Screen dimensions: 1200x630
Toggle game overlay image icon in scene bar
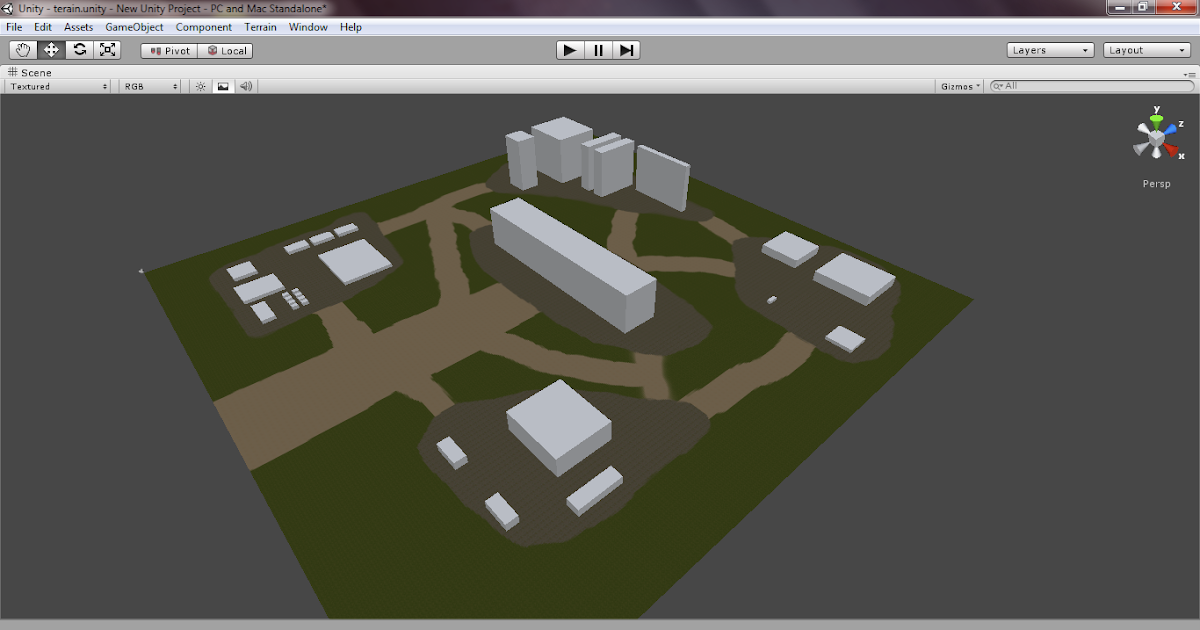223,87
